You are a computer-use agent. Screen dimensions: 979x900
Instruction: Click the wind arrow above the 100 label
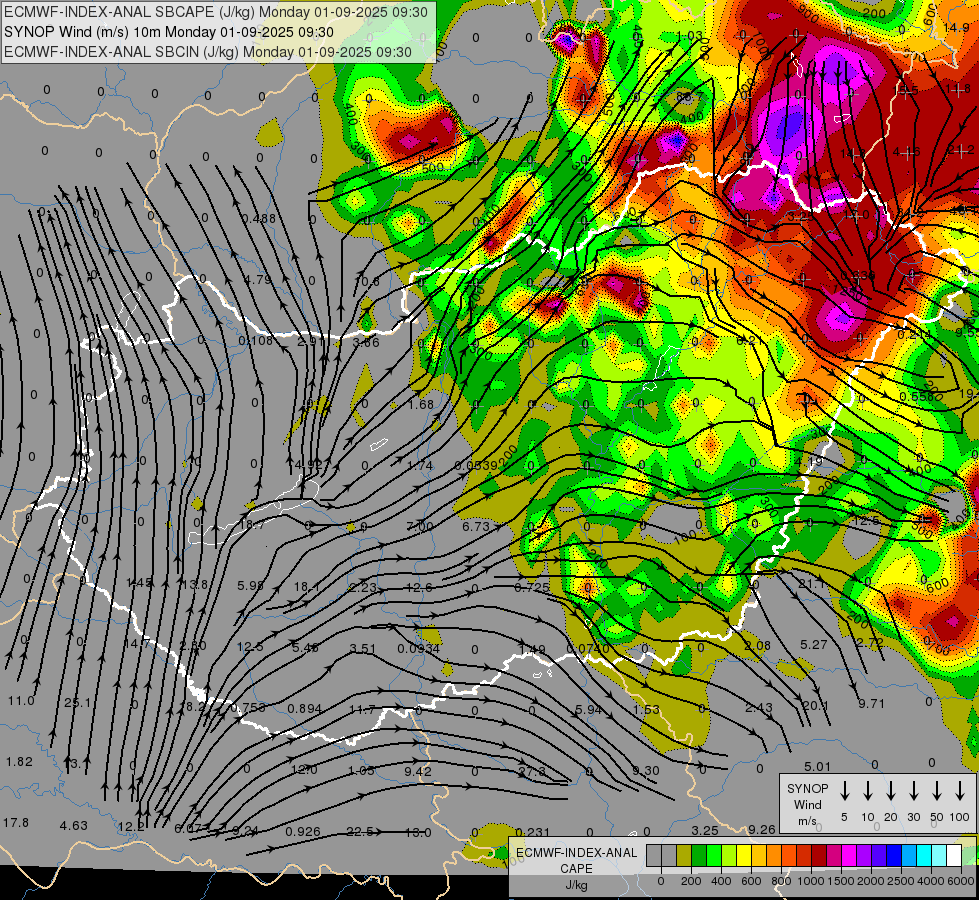(x=960, y=791)
